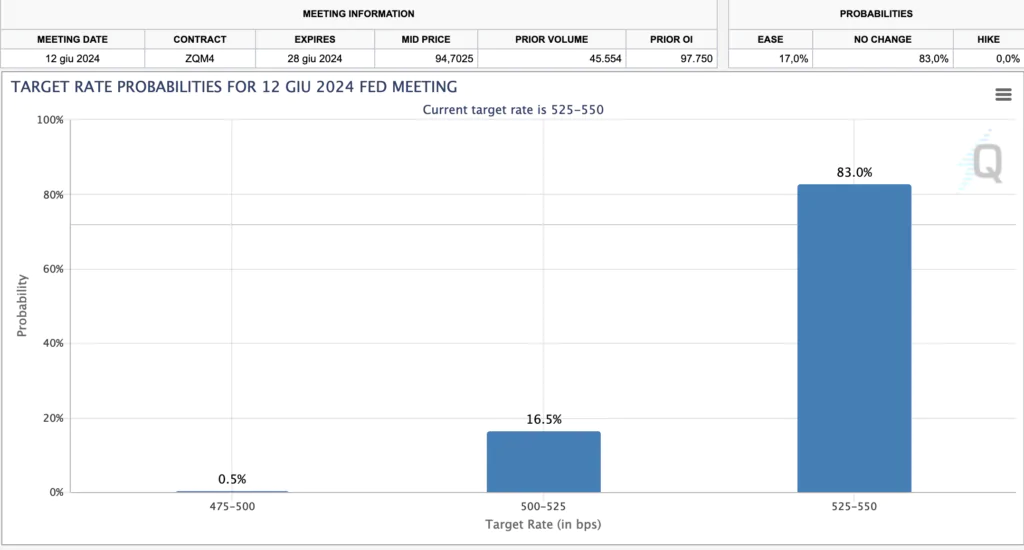Screen dimensions: 1024x550
Task: Click the chart title about 12 GIU 2024 meeting
Action: [x=234, y=87]
